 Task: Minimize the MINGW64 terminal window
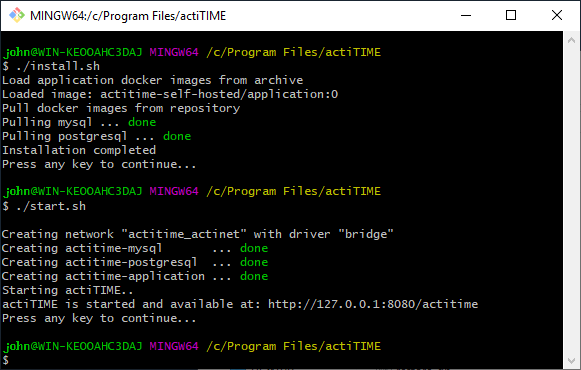click(466, 16)
